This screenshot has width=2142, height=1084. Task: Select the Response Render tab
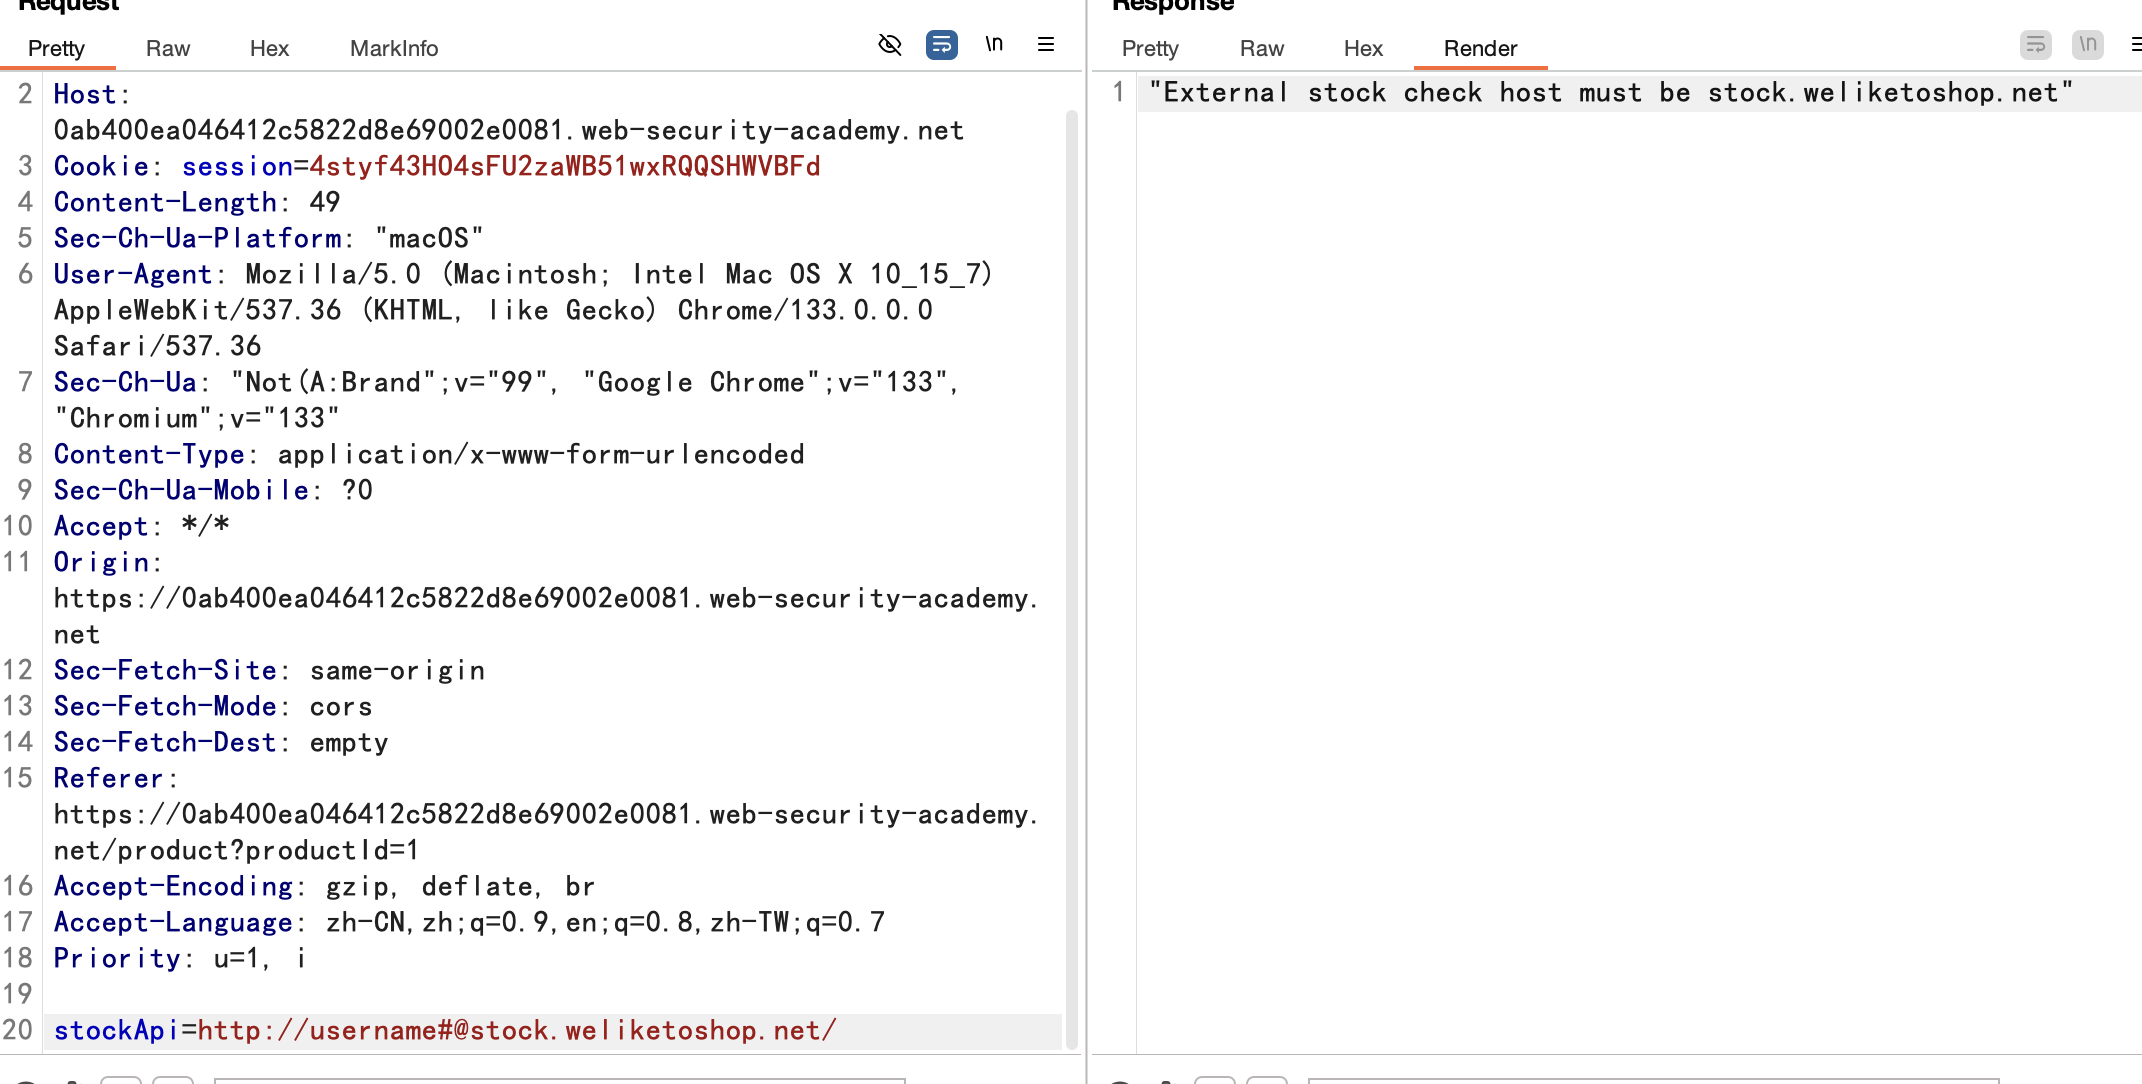pyautogui.click(x=1480, y=48)
